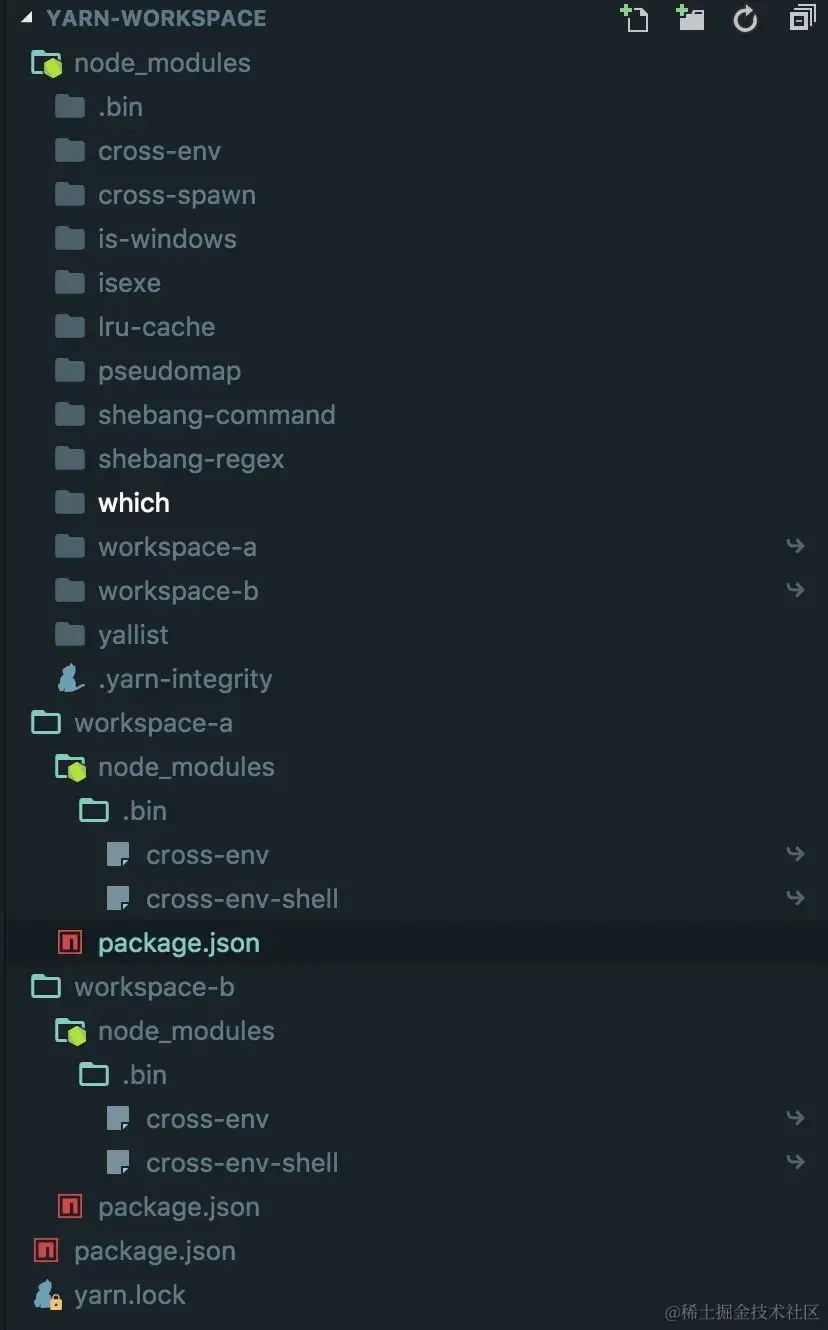828x1330 pixels.
Task: Click the yarn.lock cat icon
Action: tap(47, 1295)
